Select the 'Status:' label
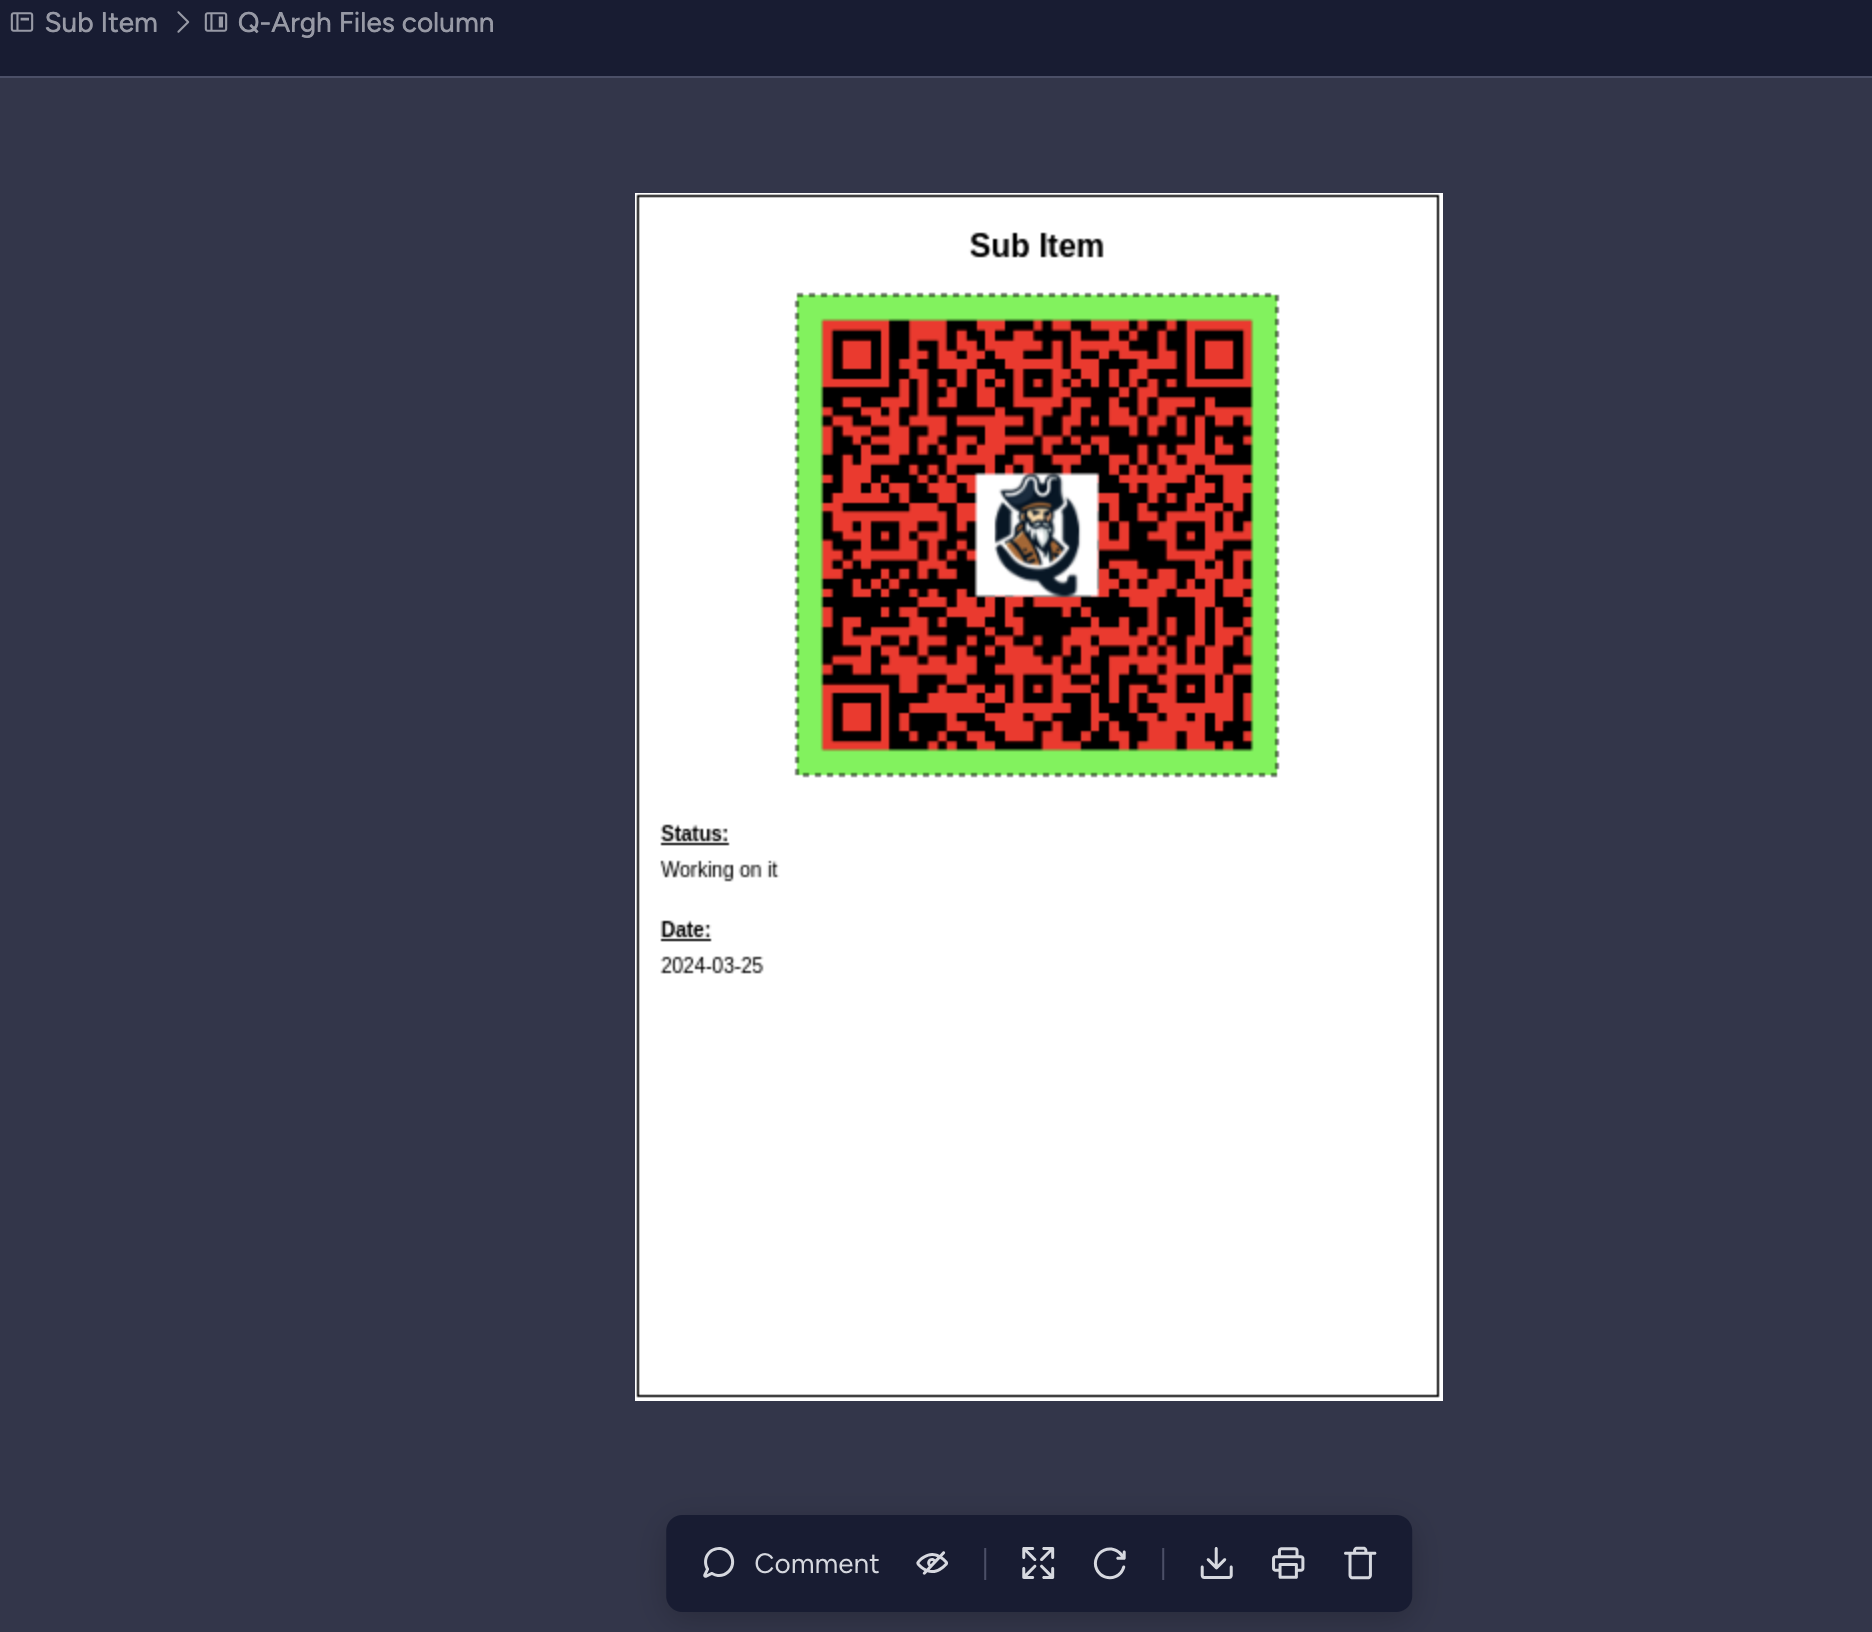The image size is (1872, 1632). [694, 834]
